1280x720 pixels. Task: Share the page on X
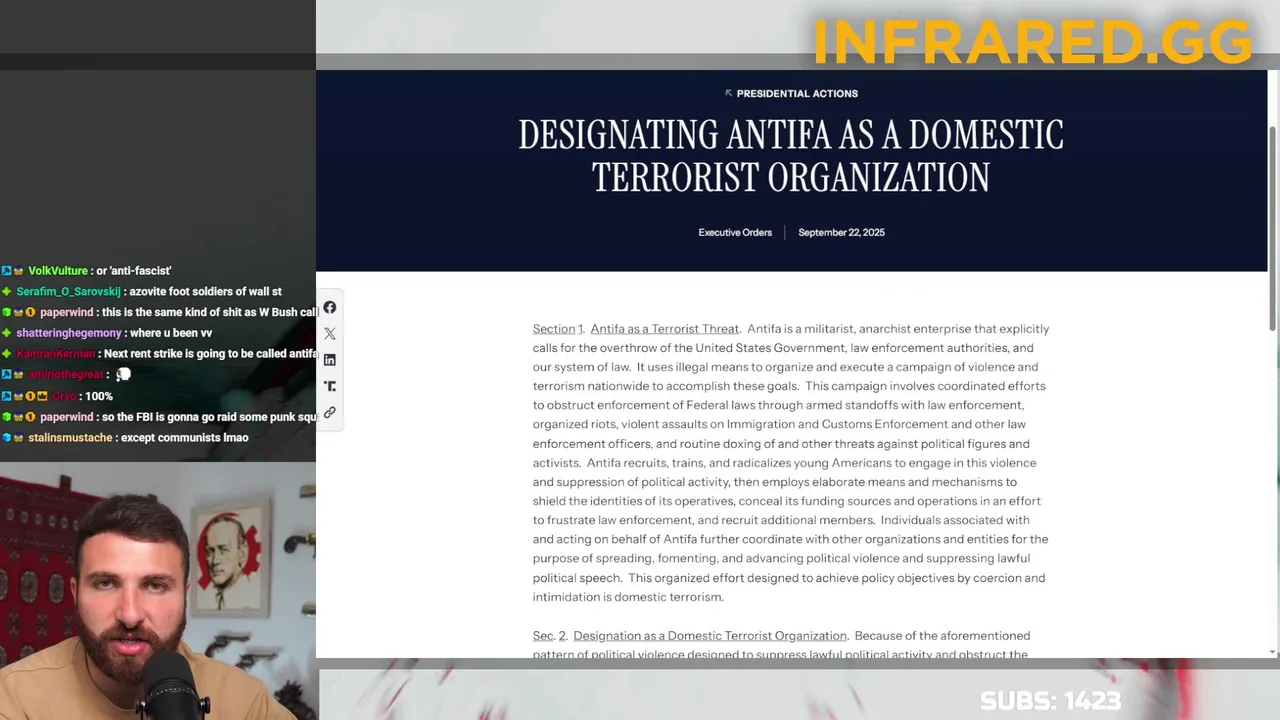pos(330,334)
